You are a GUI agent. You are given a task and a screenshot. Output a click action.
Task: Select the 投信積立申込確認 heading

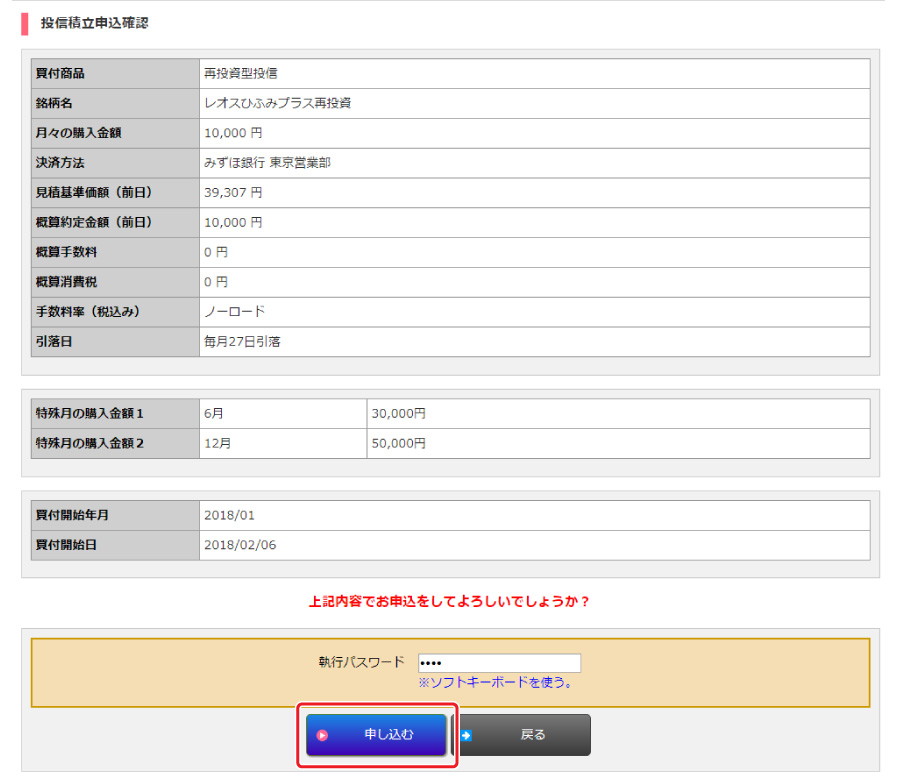click(95, 23)
